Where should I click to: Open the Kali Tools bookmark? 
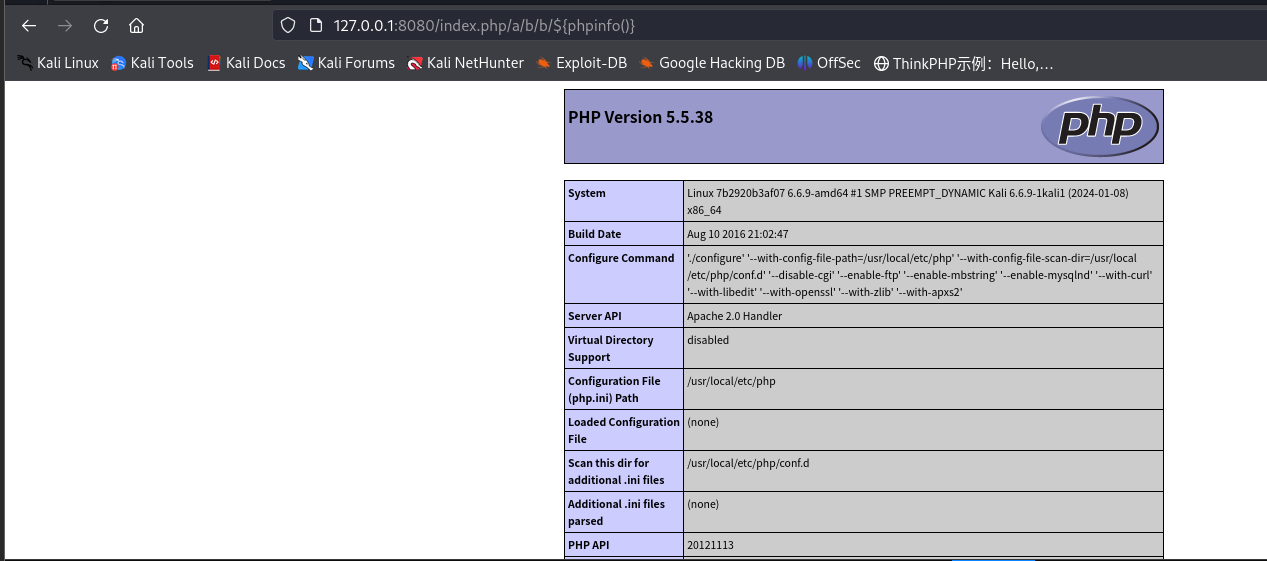pos(152,63)
